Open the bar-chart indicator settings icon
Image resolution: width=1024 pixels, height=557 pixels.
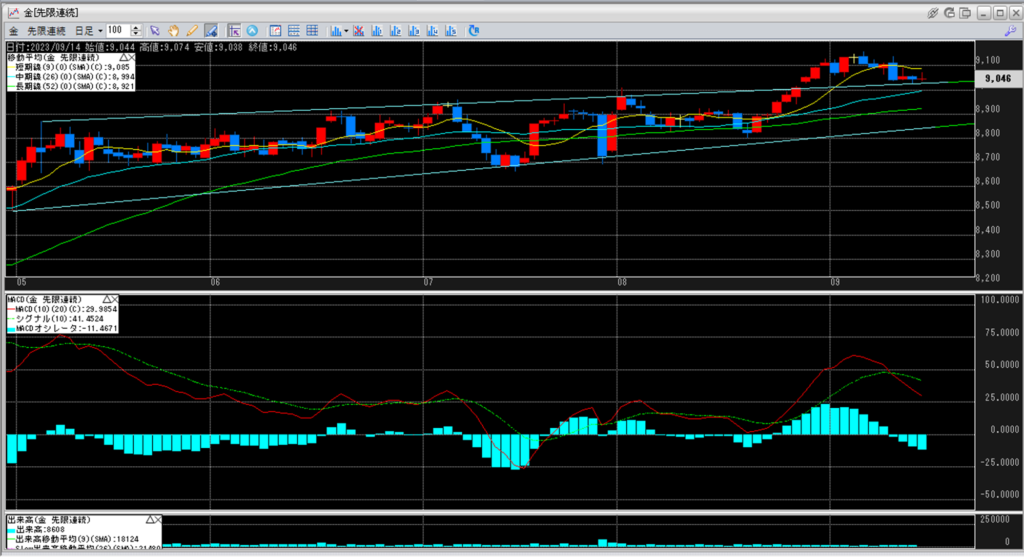coord(336,31)
